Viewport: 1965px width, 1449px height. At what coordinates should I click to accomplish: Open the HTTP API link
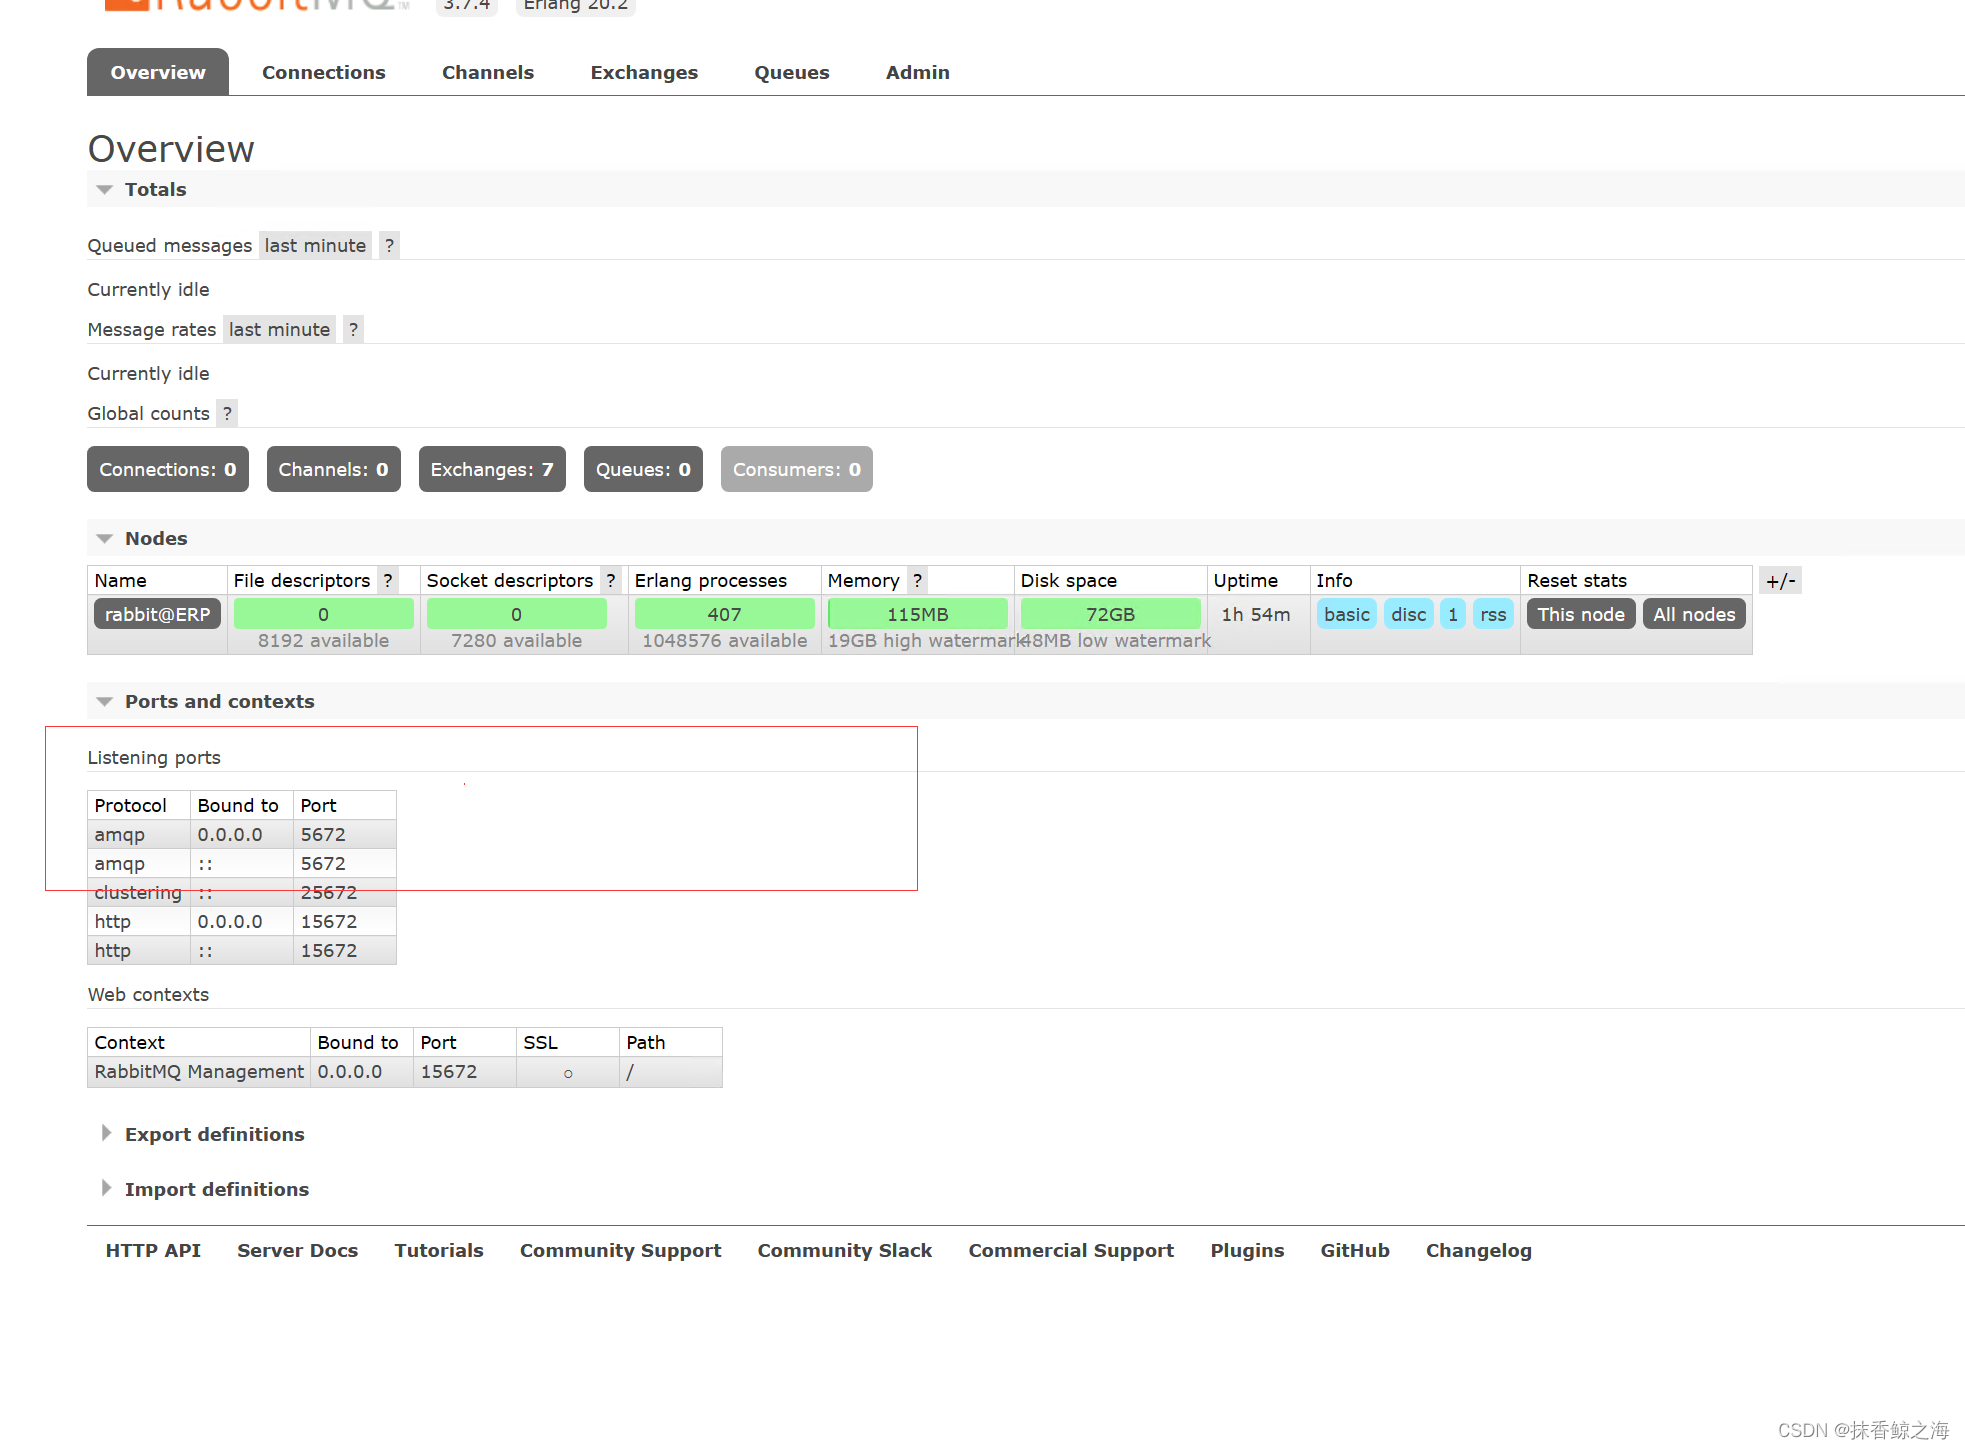[x=153, y=1251]
